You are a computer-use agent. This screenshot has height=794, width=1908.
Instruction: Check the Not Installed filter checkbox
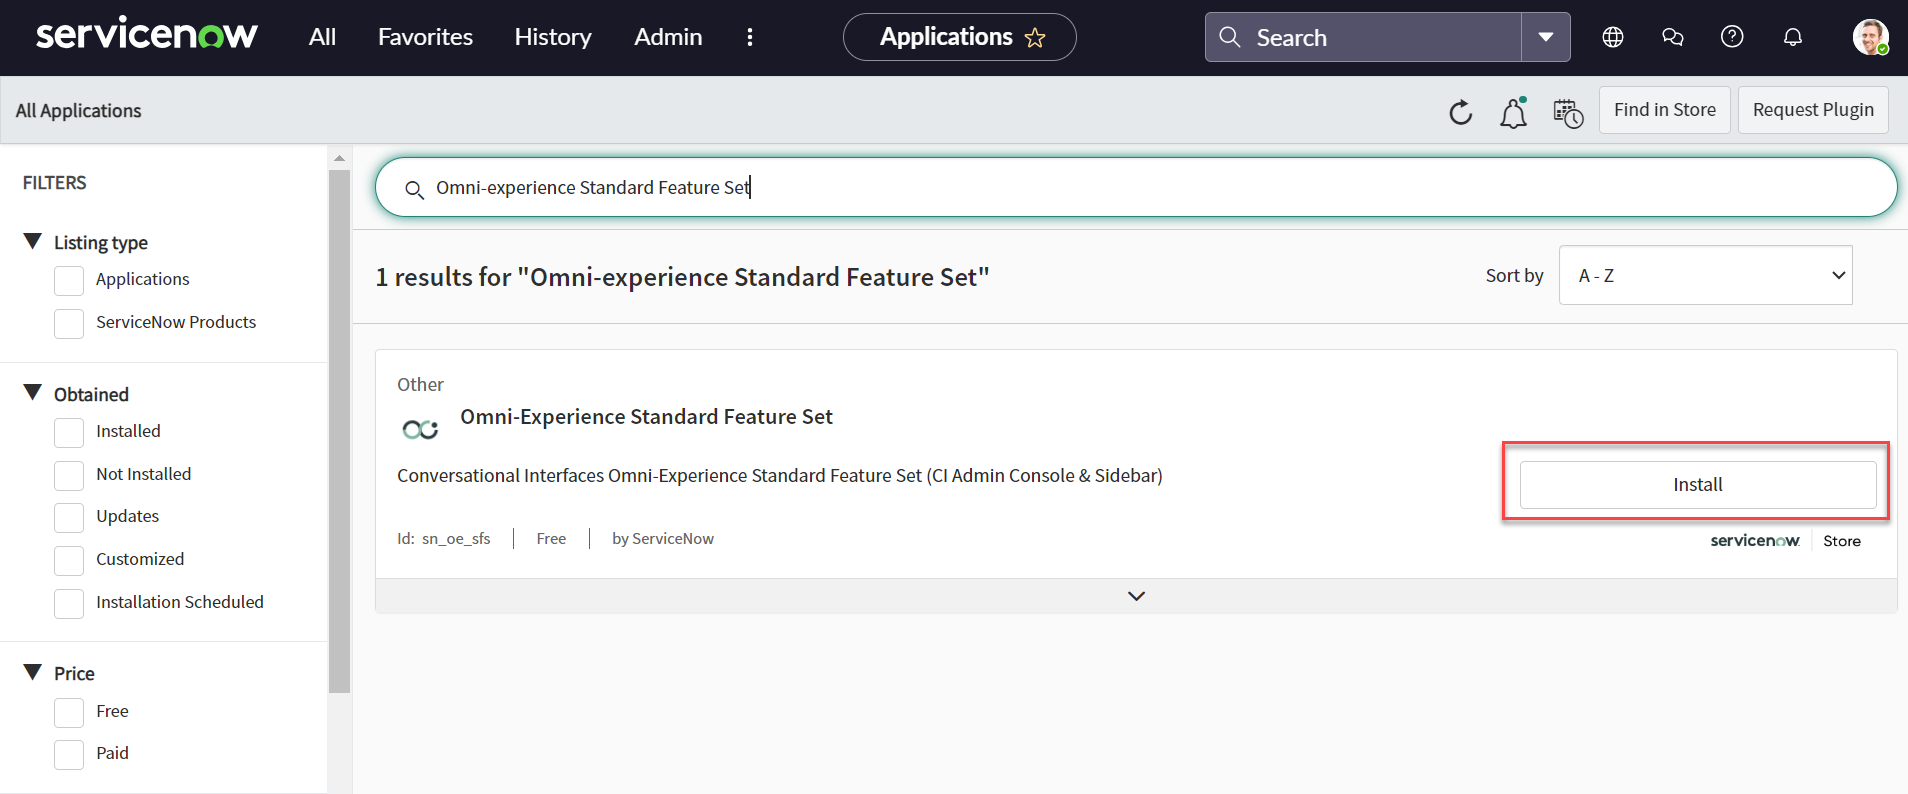[69, 475]
